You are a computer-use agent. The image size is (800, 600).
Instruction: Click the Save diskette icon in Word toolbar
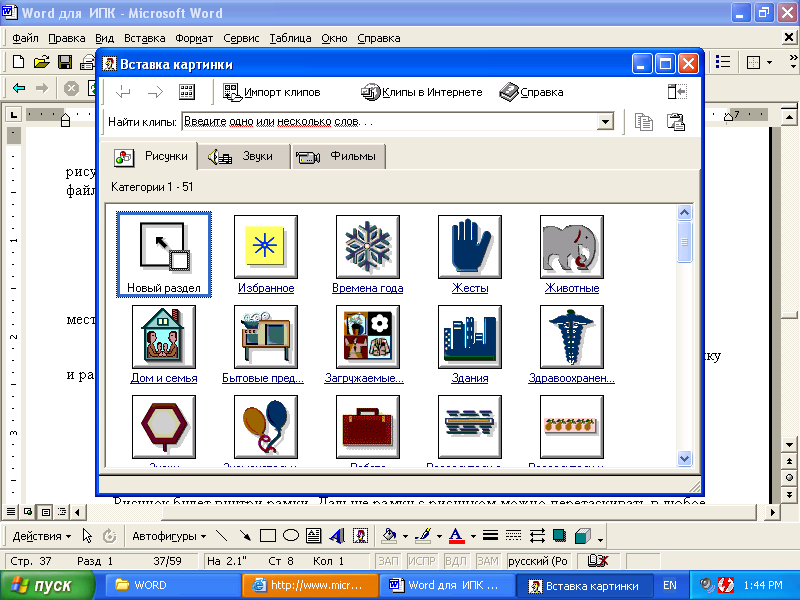tap(65, 62)
